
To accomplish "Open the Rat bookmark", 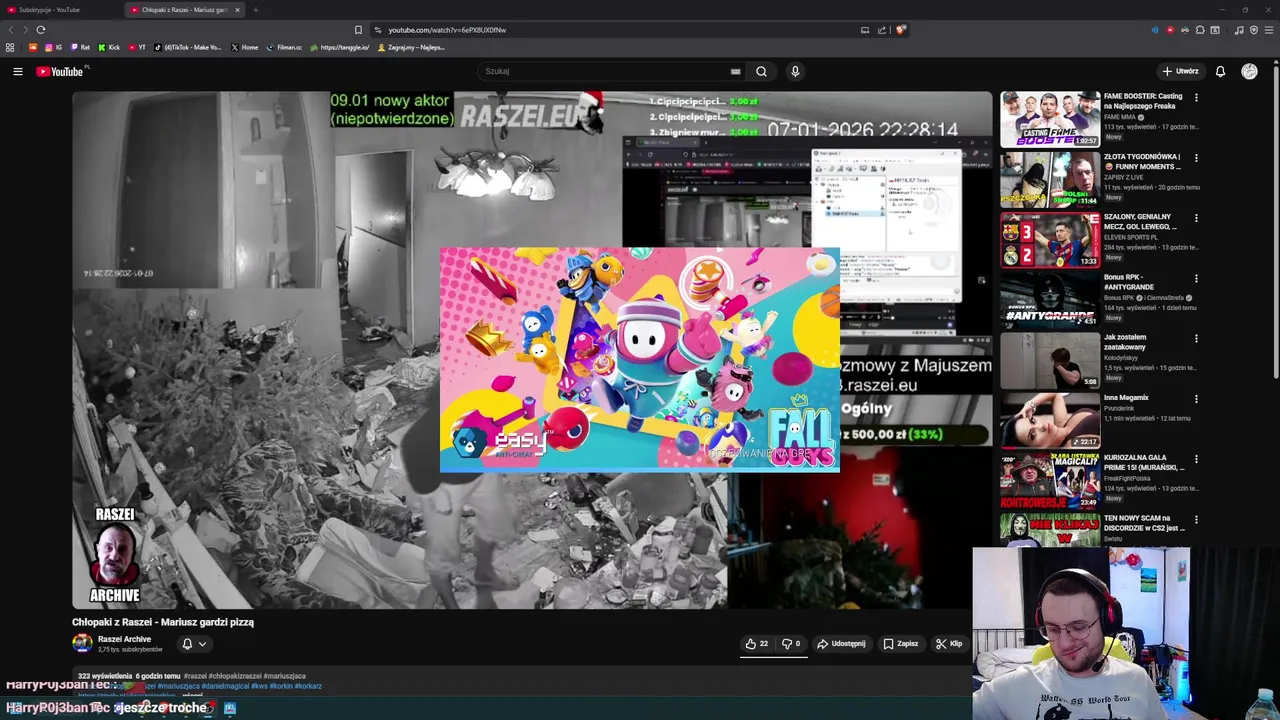I will [x=80, y=47].
